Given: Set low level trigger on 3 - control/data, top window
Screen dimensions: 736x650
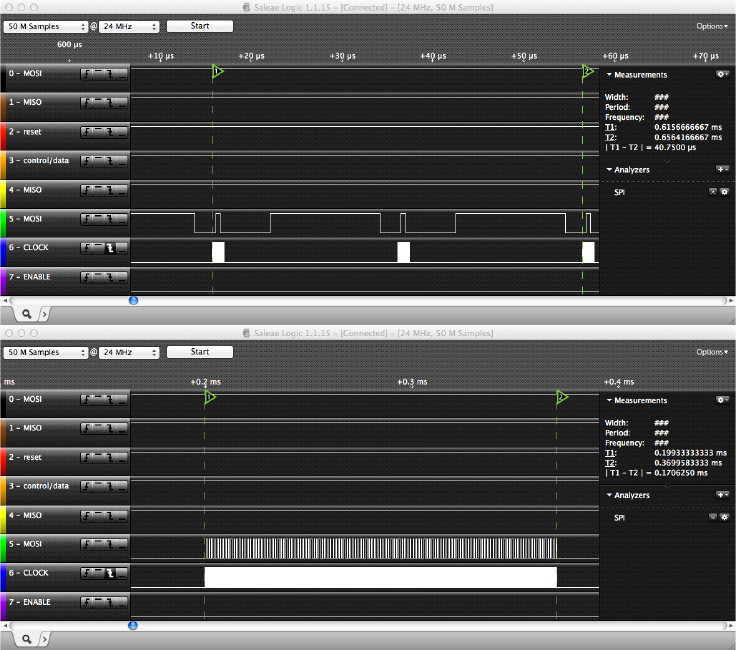Looking at the screenshot, I should click(122, 161).
